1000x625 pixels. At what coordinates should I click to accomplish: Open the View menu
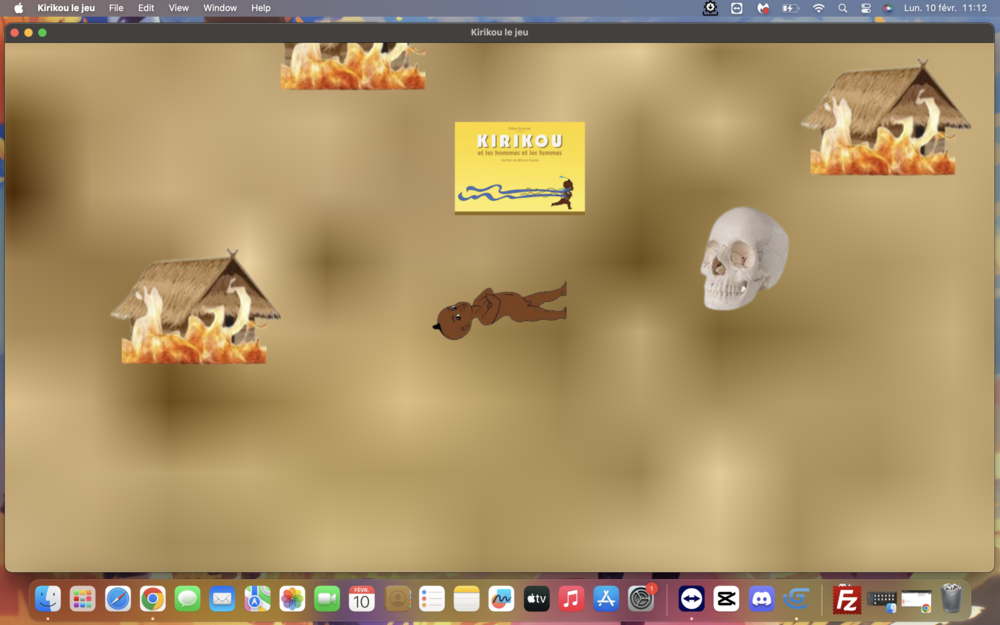coord(179,8)
